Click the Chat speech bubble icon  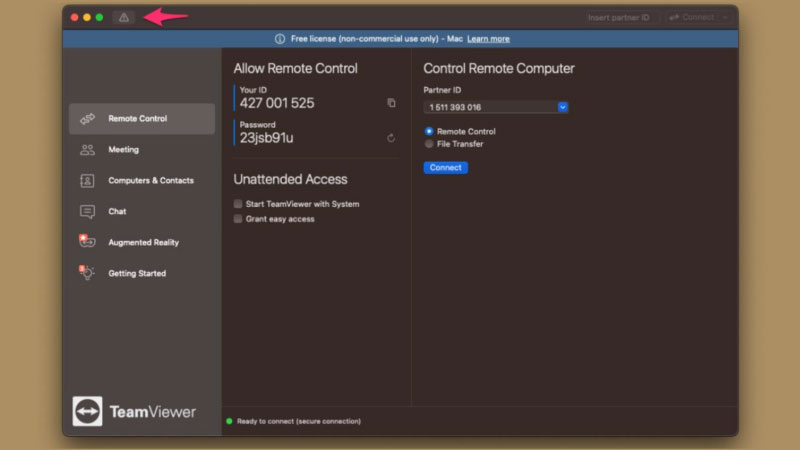[x=88, y=212]
